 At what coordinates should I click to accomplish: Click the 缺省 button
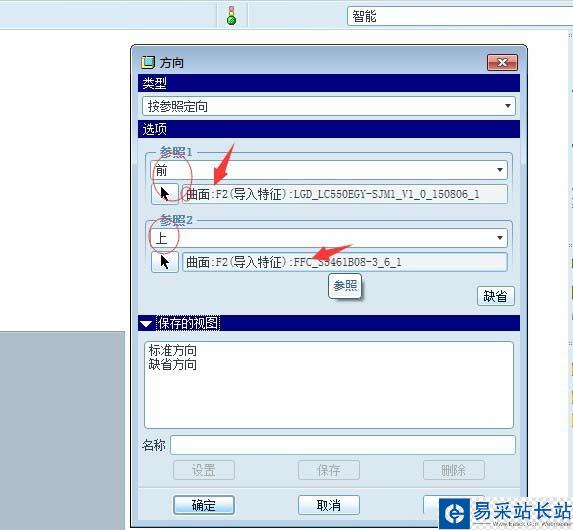point(496,296)
